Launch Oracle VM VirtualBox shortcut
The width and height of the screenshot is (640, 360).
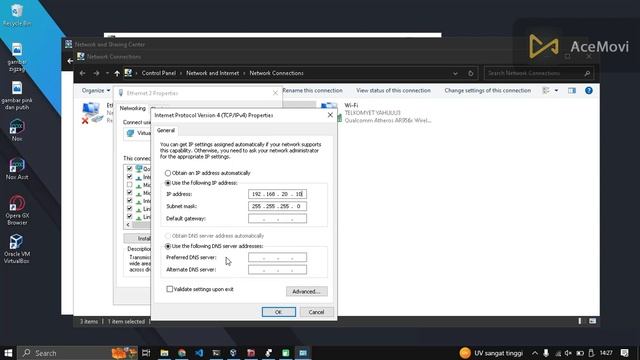tap(17, 249)
